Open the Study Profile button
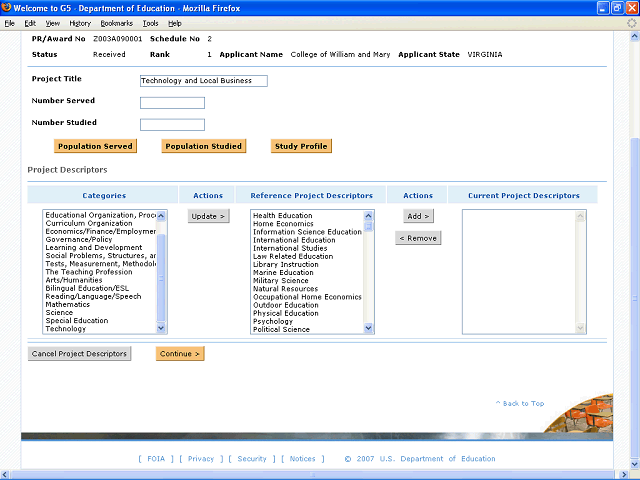 300,146
